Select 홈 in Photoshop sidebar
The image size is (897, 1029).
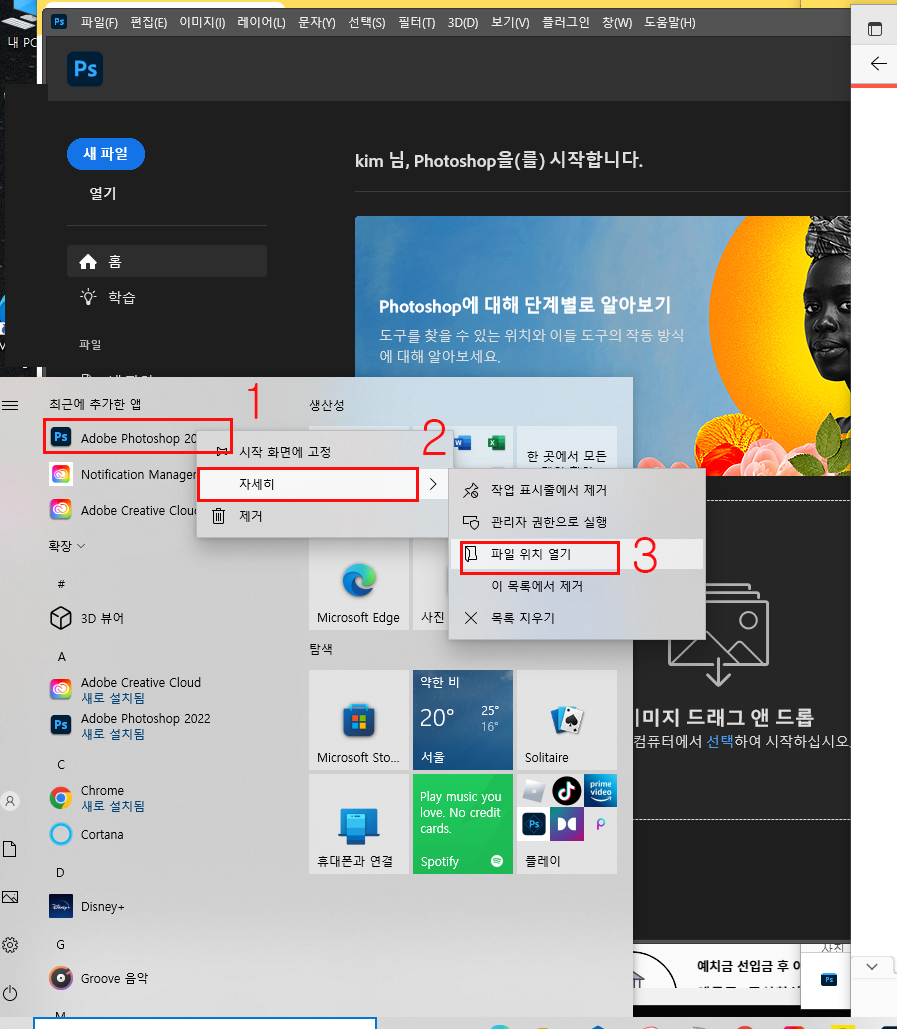tap(167, 261)
